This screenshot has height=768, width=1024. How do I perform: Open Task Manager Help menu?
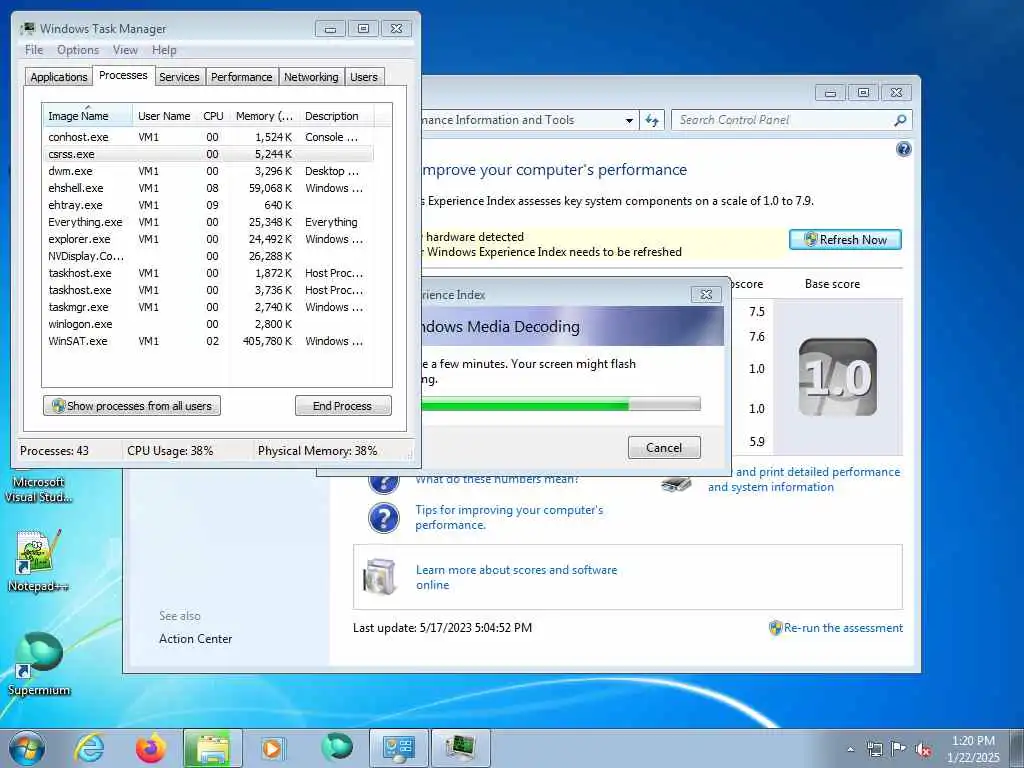pos(164,50)
